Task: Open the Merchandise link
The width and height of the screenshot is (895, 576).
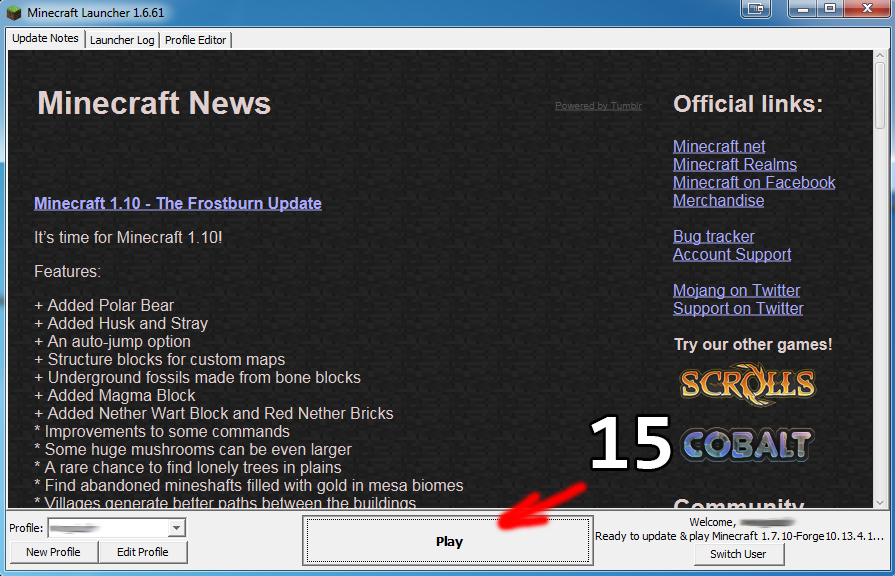Action: pos(718,201)
